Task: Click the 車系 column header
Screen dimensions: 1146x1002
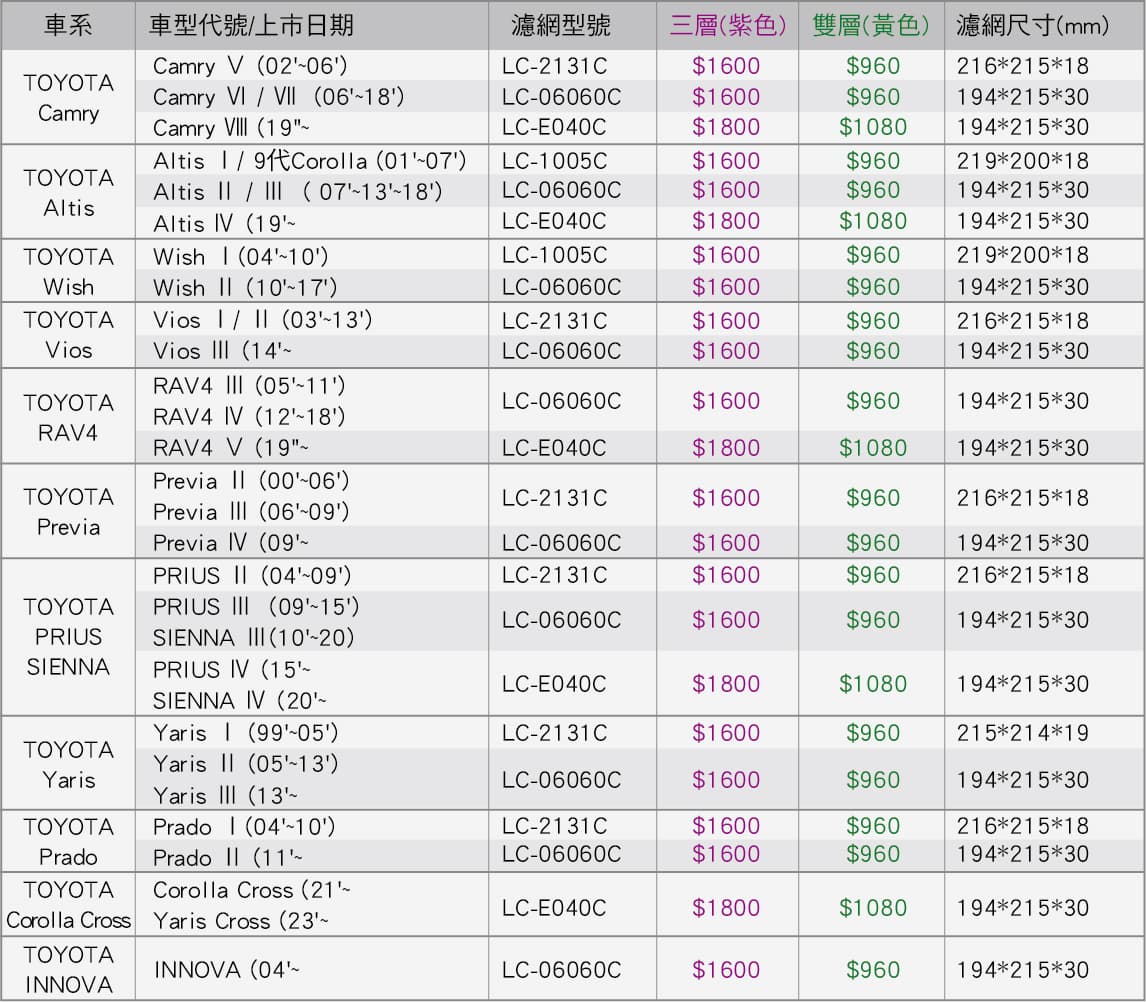Action: point(68,26)
